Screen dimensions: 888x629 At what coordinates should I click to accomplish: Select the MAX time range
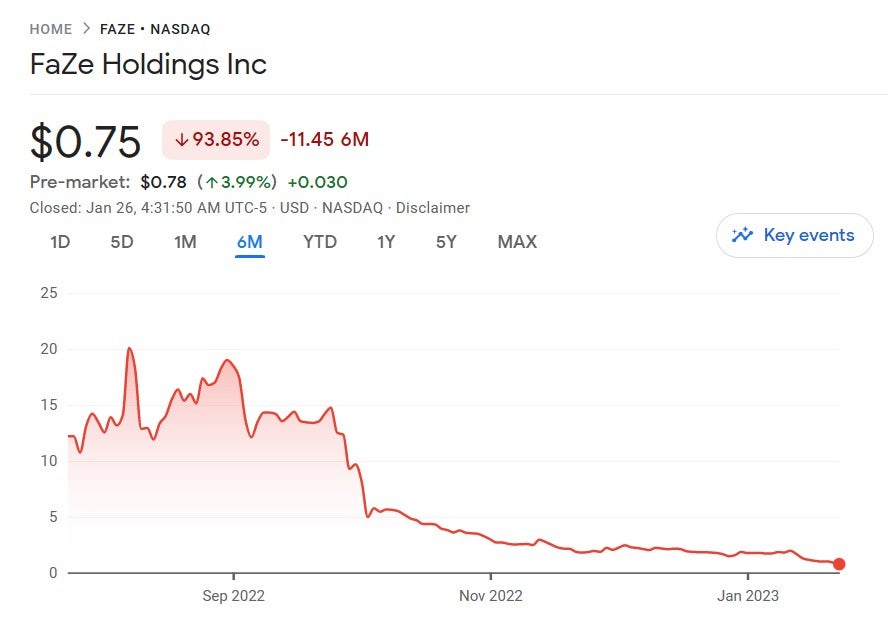coord(516,241)
